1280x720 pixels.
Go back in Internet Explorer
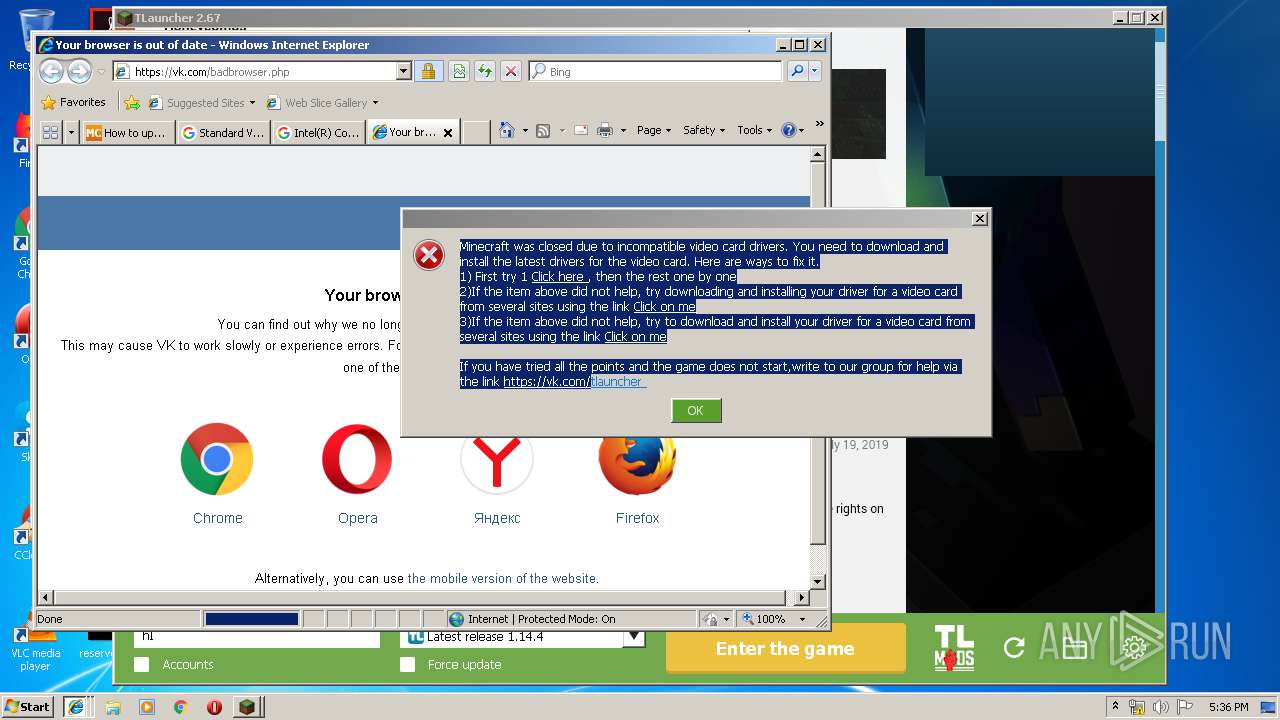(x=52, y=71)
